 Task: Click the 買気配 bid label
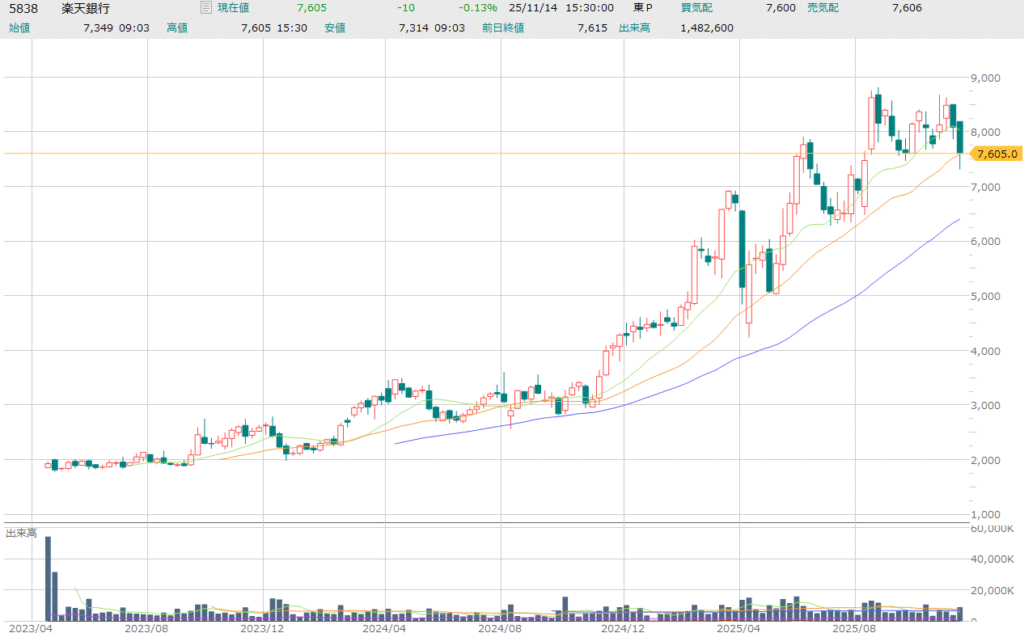[697, 8]
